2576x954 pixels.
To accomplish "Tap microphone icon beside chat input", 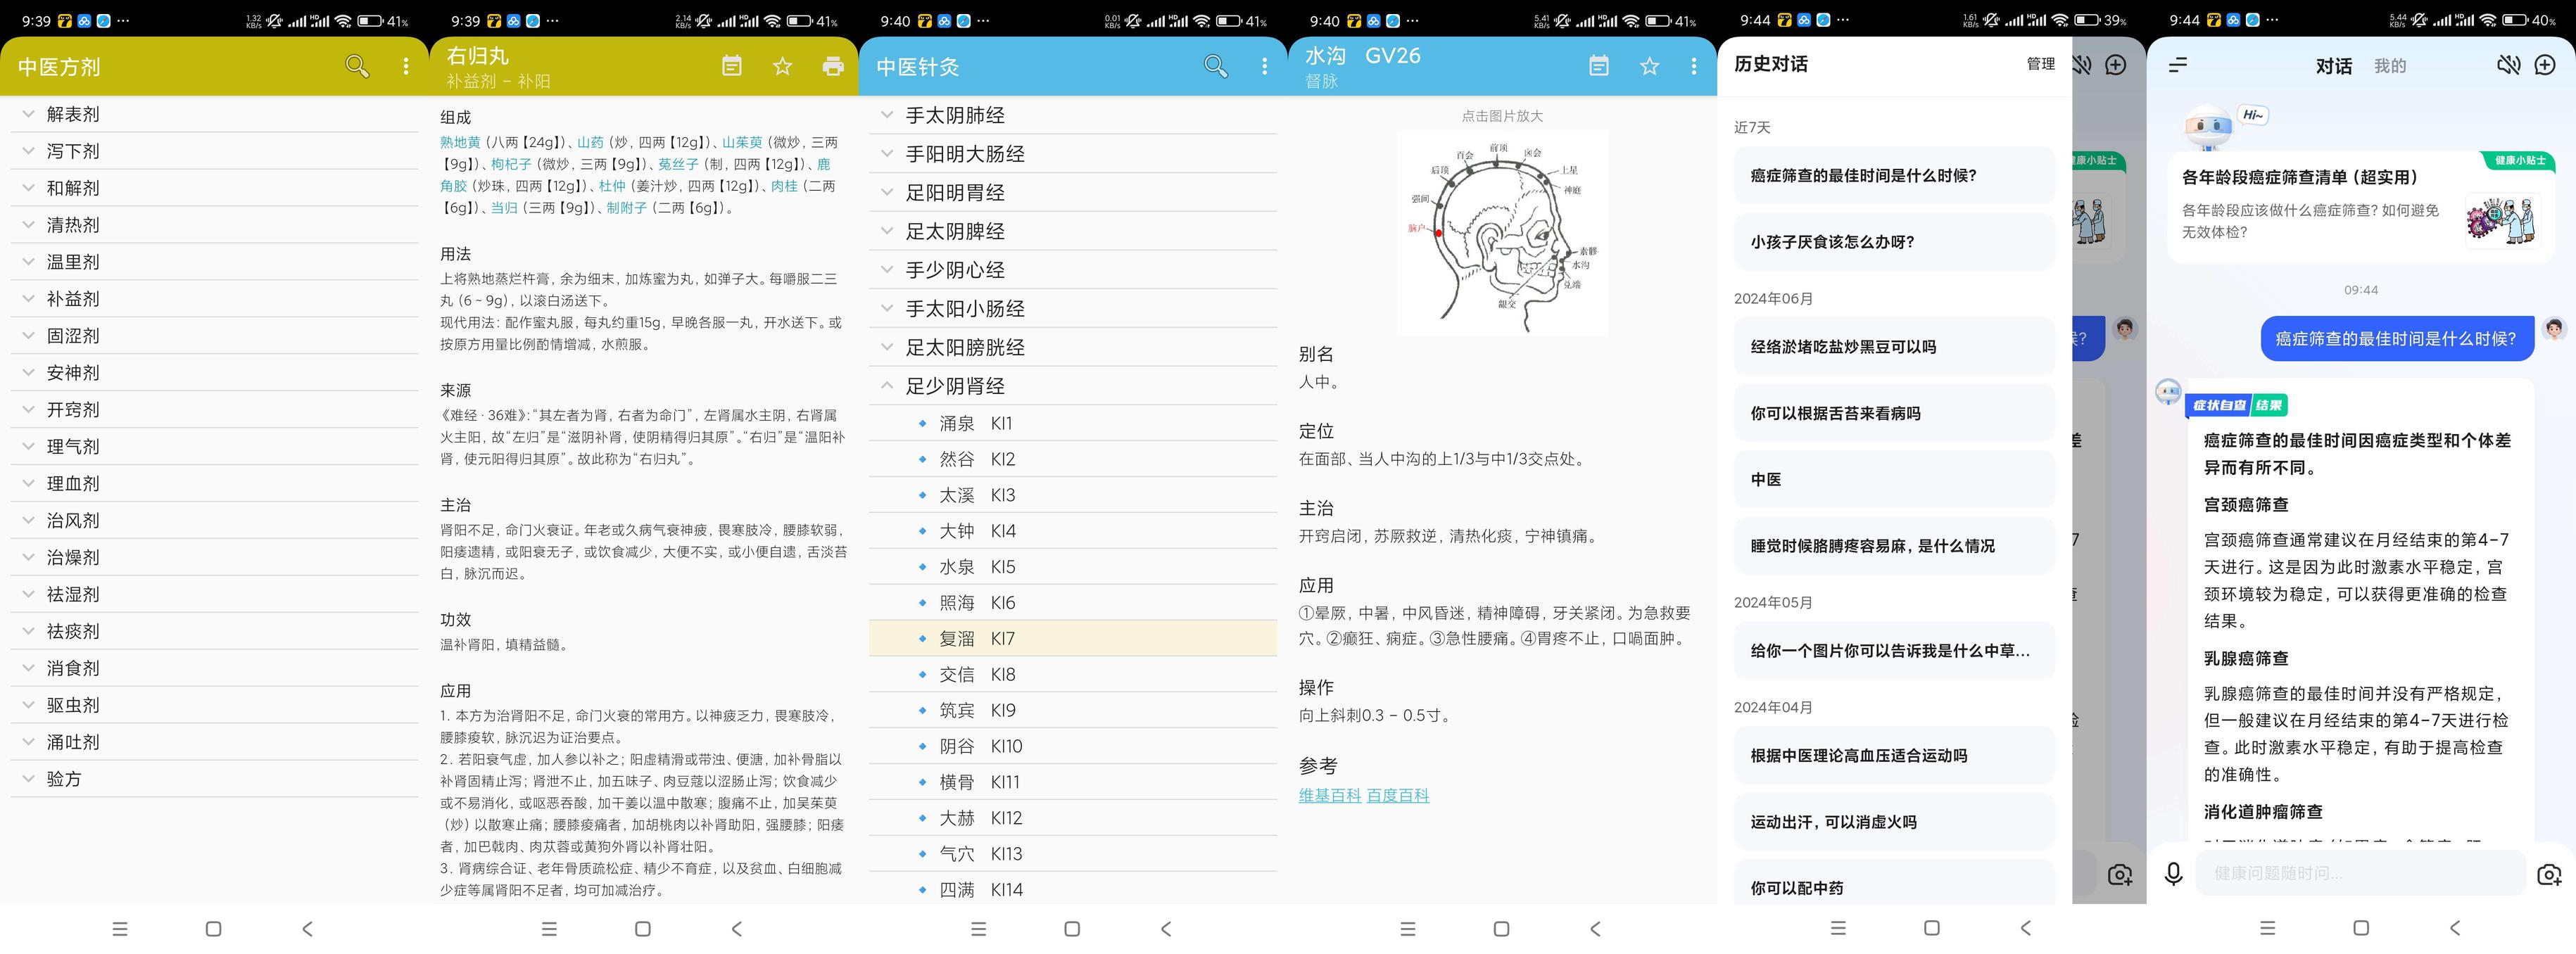I will [2173, 874].
